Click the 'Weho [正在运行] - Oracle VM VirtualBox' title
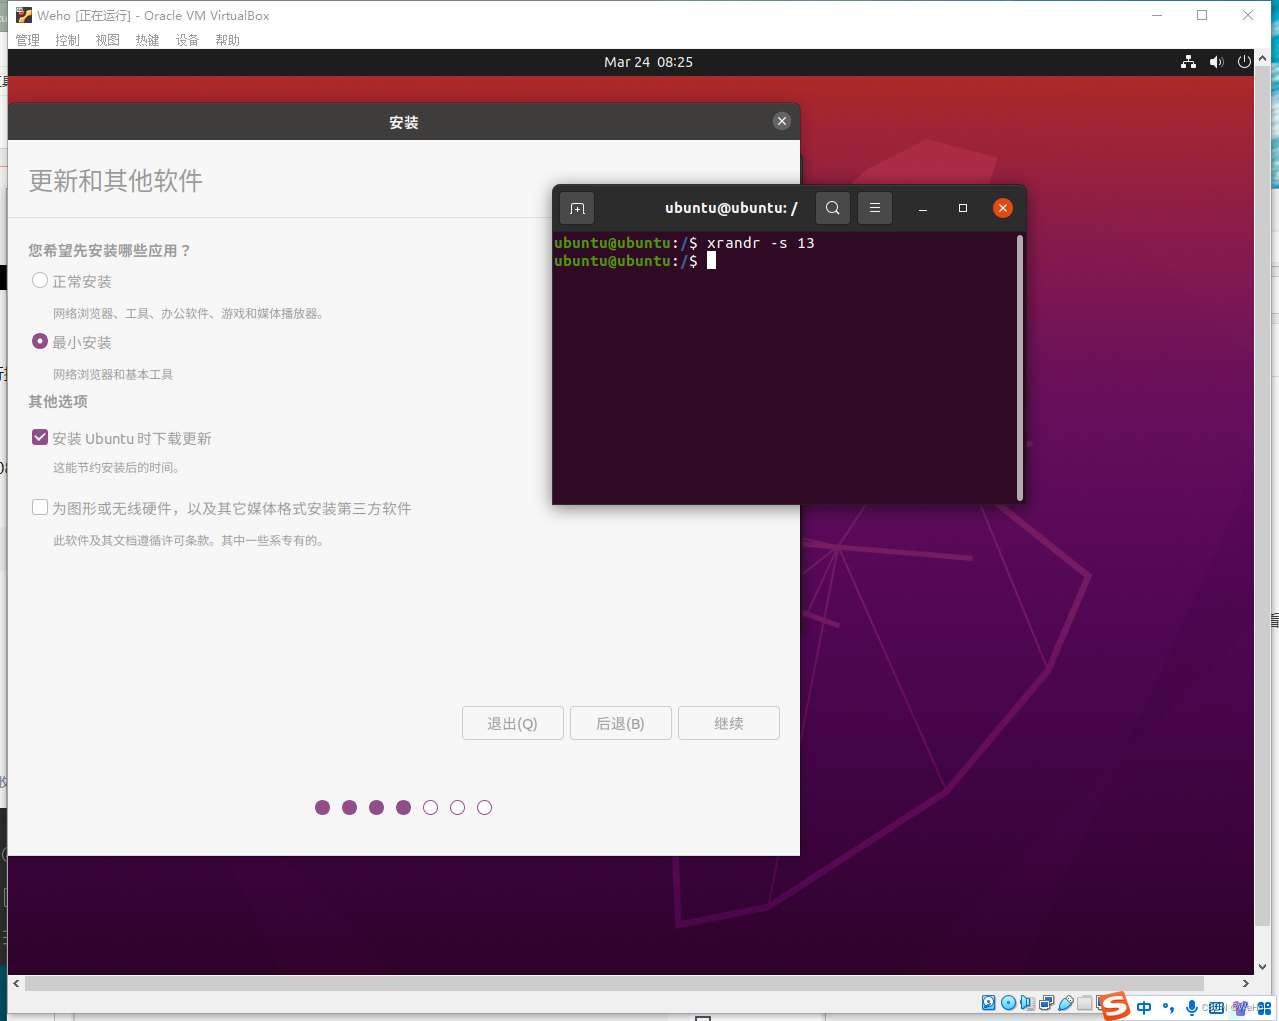The image size is (1279, 1021). point(154,15)
